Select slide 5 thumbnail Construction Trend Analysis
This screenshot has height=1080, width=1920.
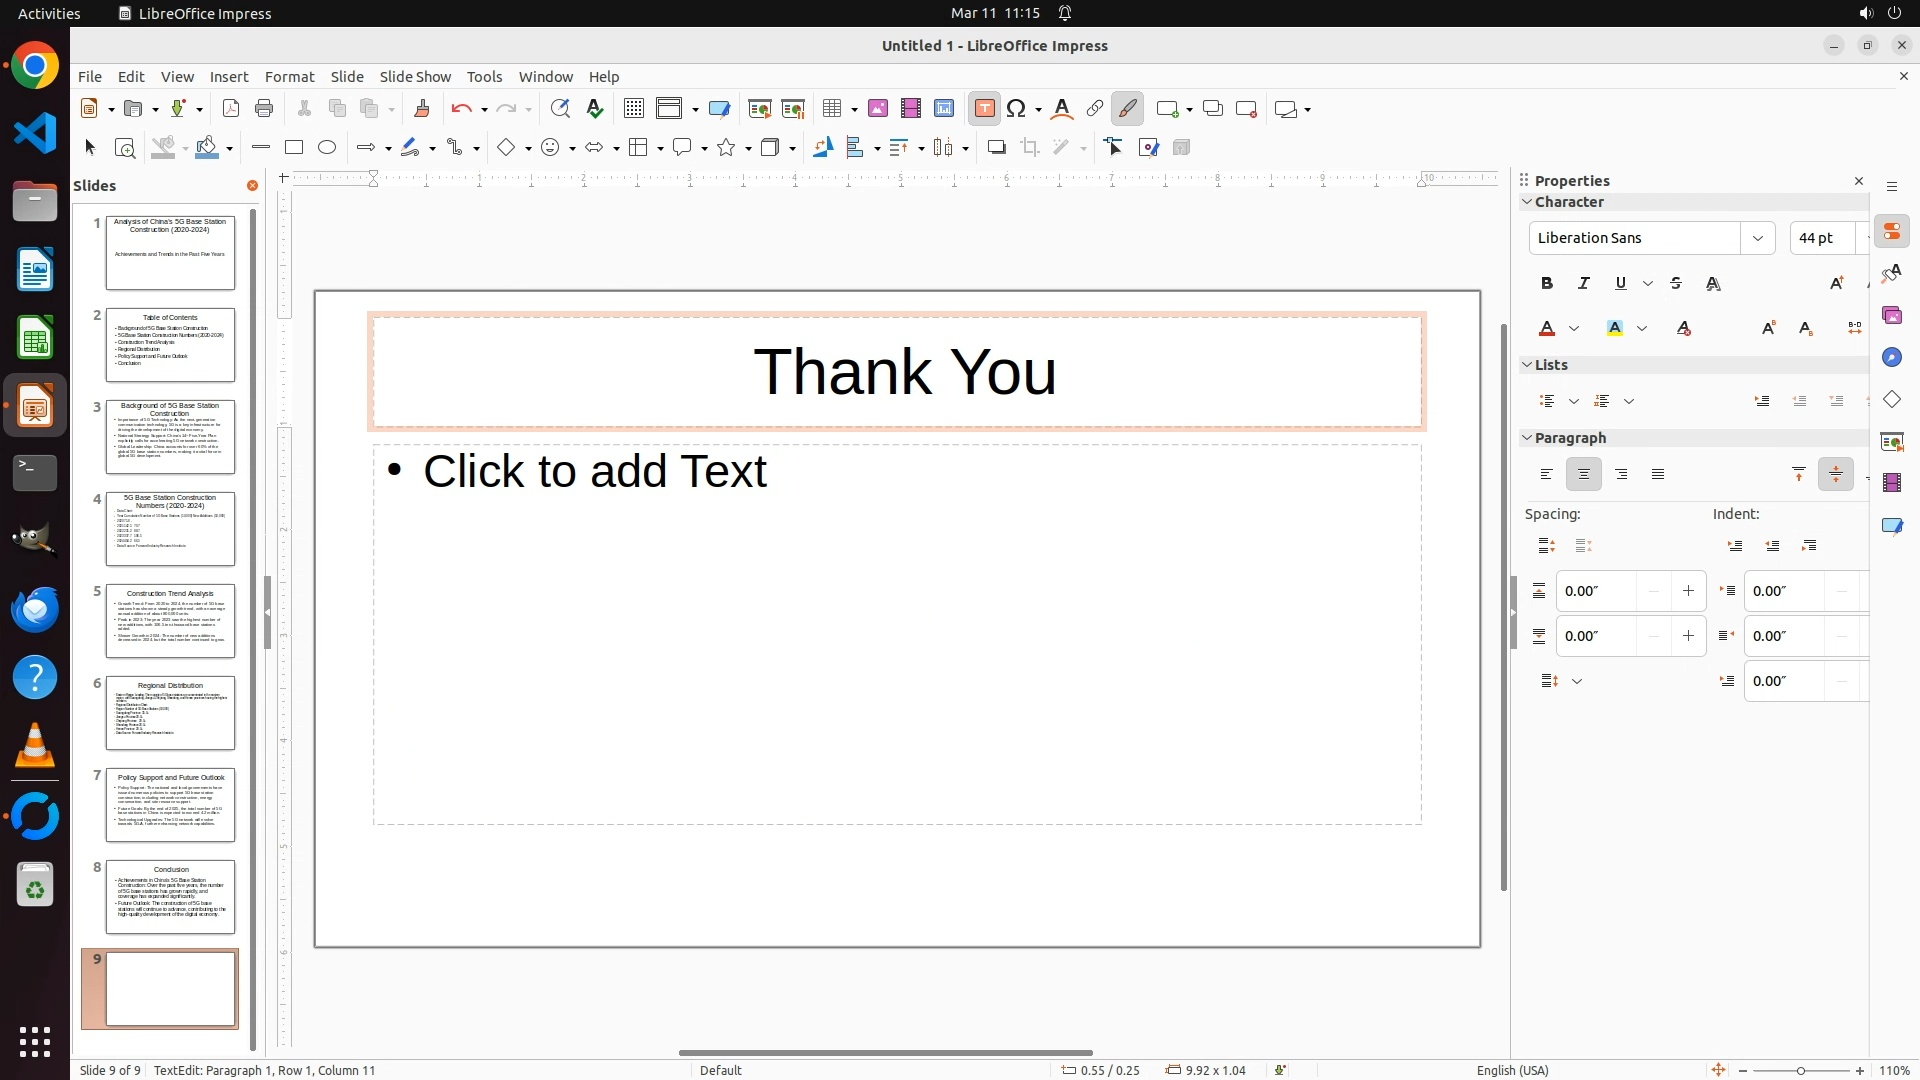(x=170, y=621)
